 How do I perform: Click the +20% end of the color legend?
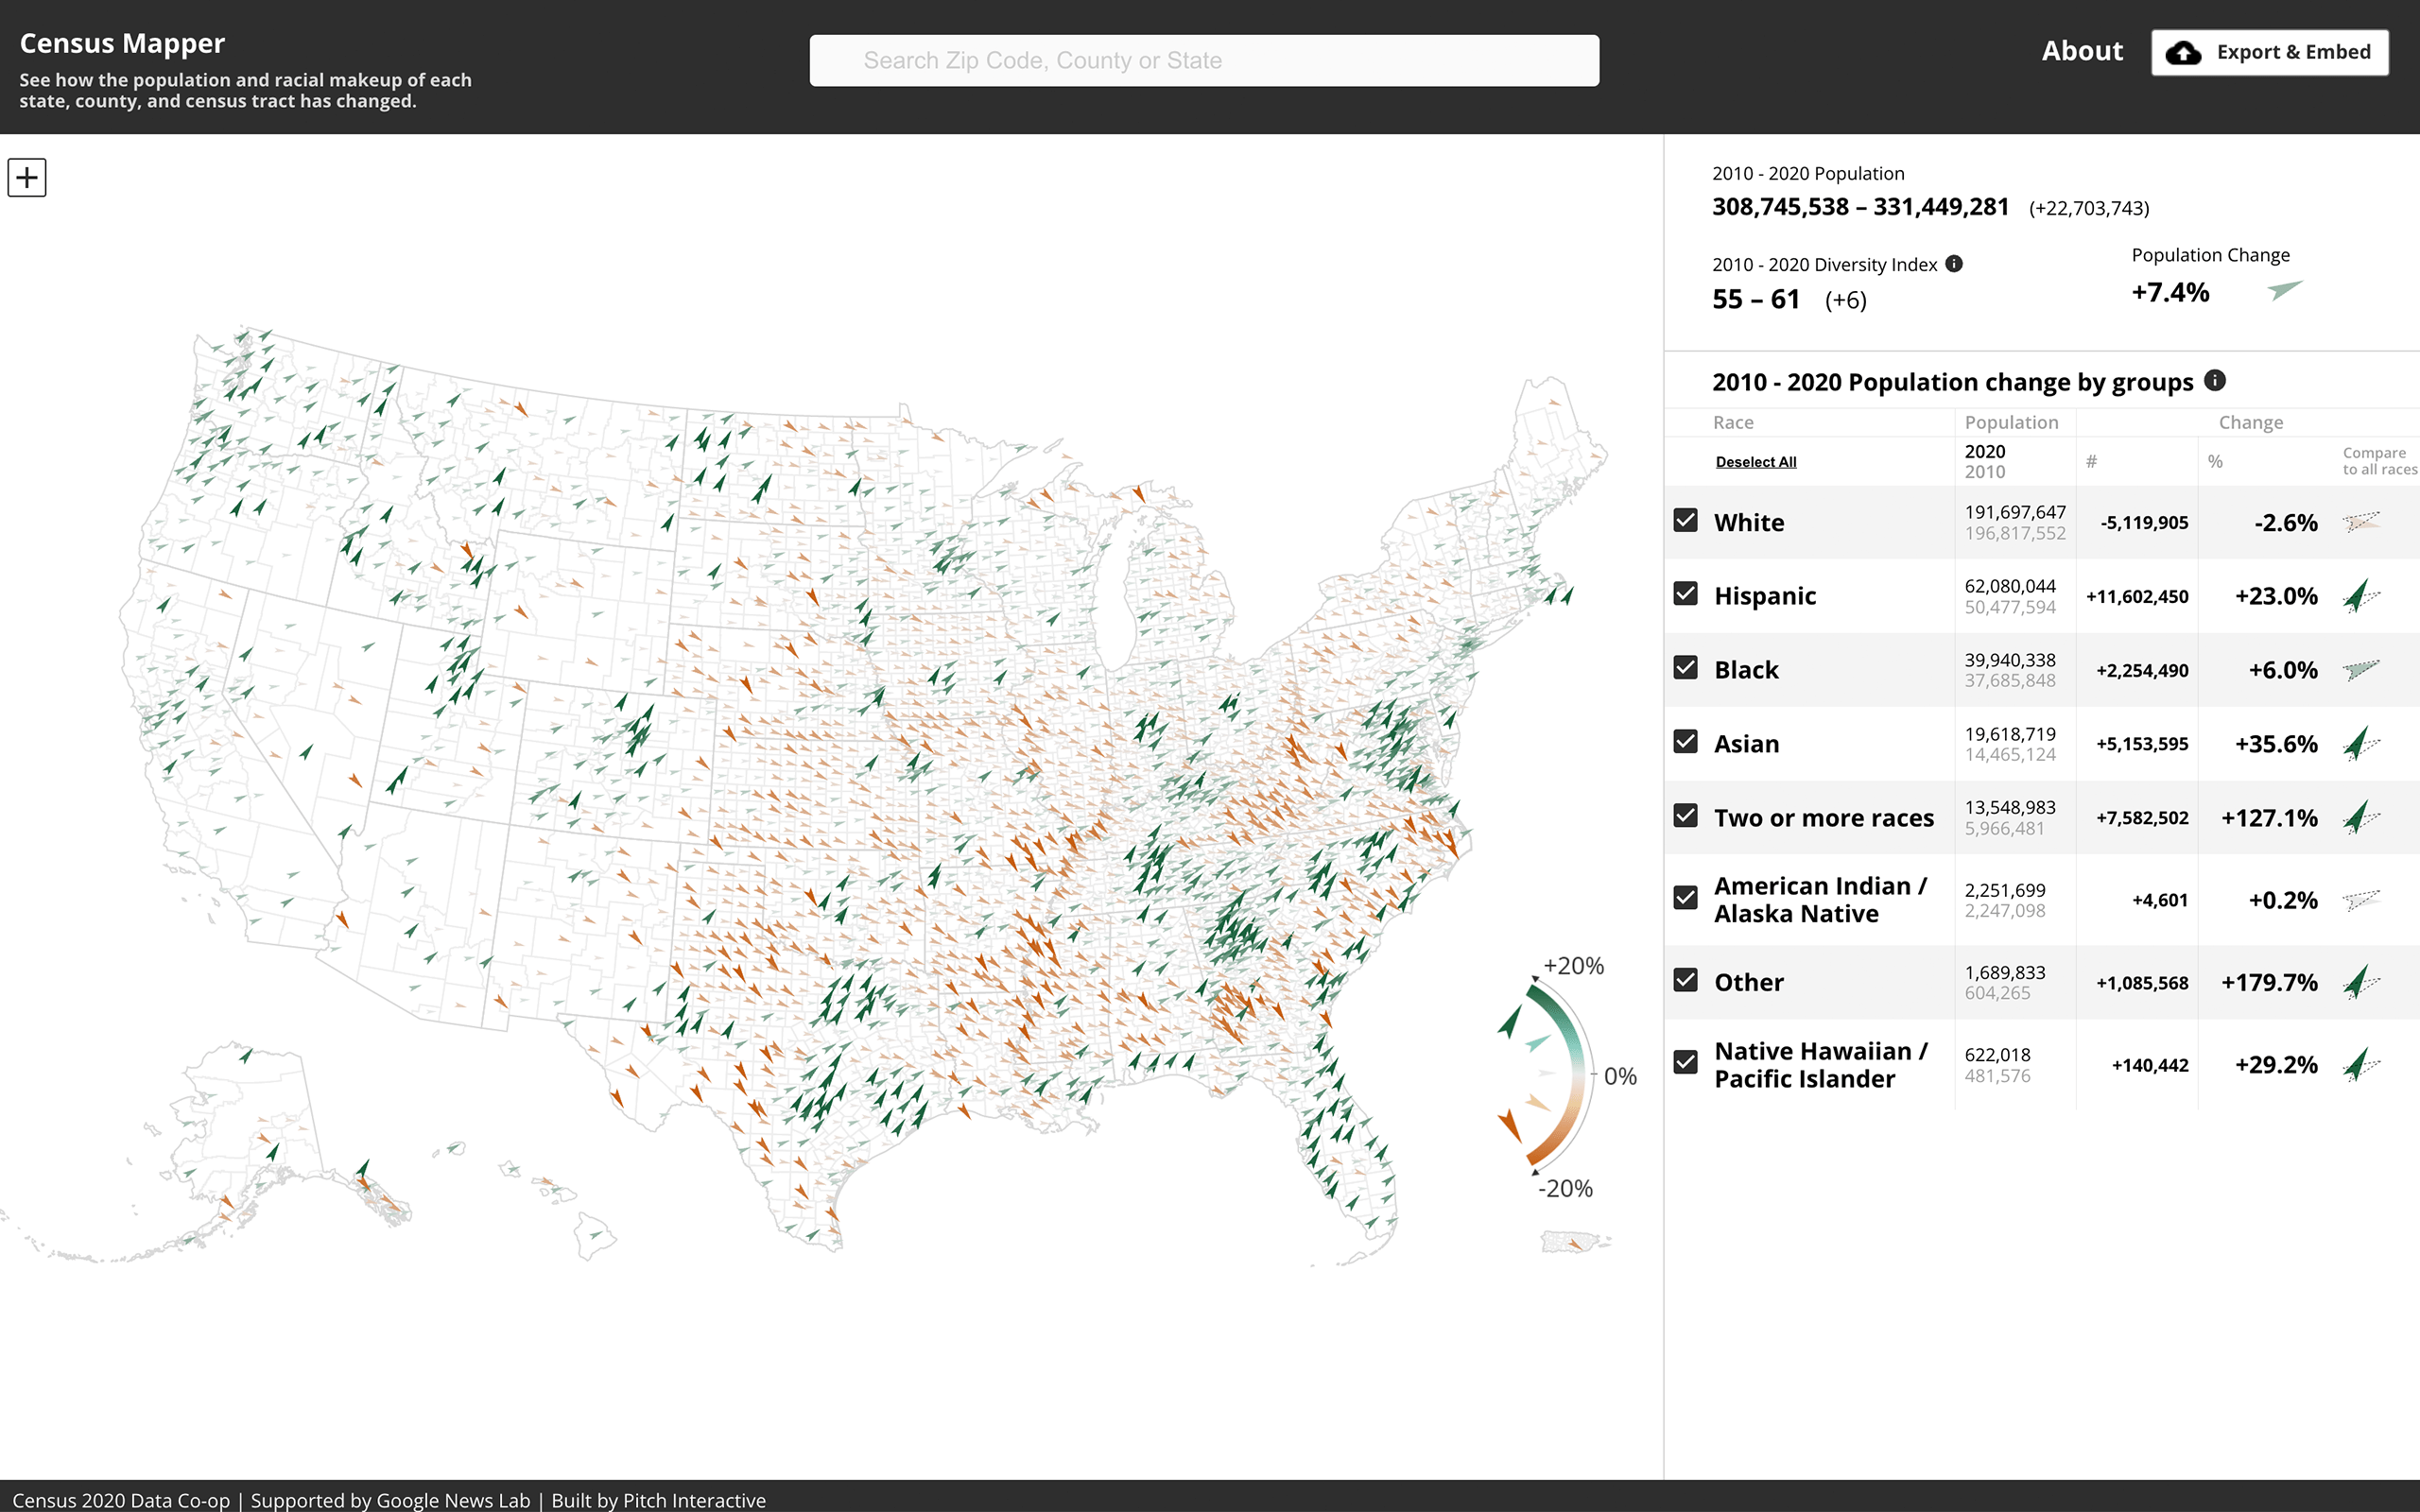pyautogui.click(x=1573, y=966)
